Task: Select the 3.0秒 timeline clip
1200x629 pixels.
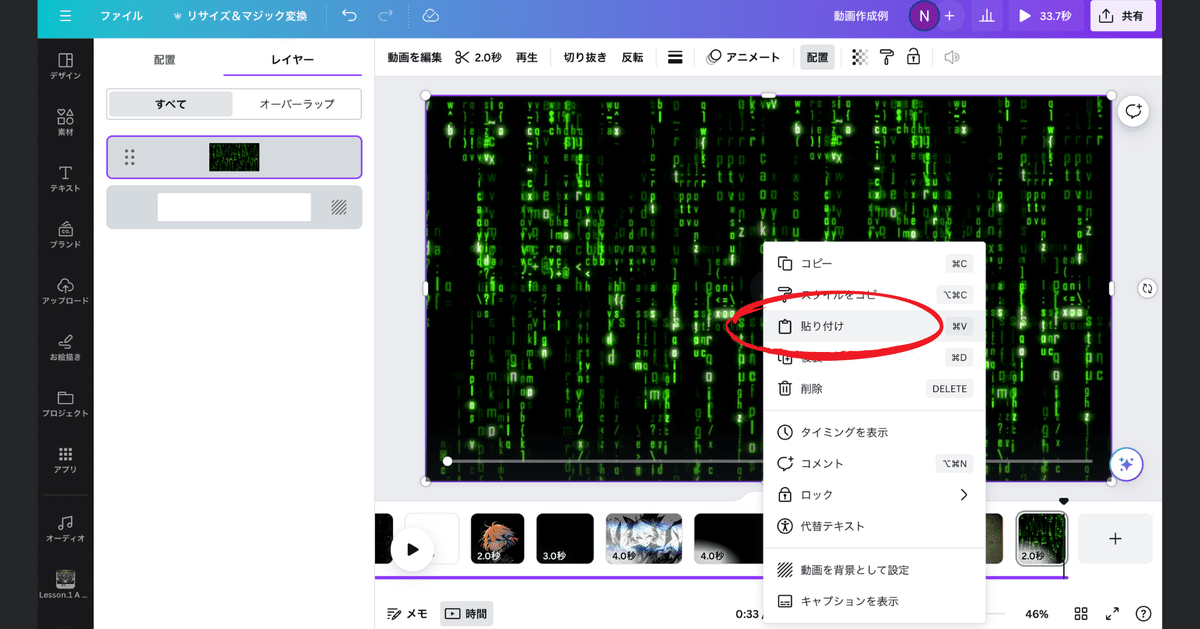Action: [565, 539]
